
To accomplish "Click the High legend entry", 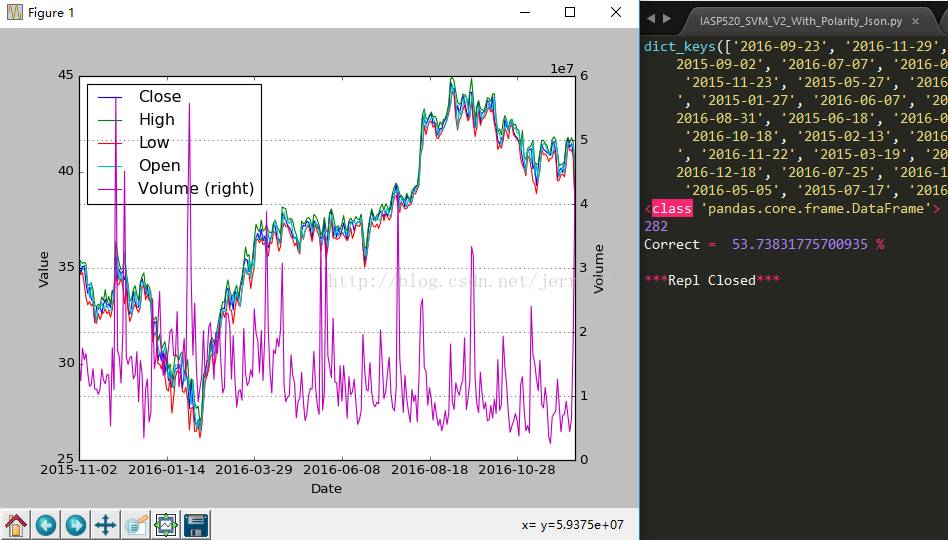I will point(157,120).
